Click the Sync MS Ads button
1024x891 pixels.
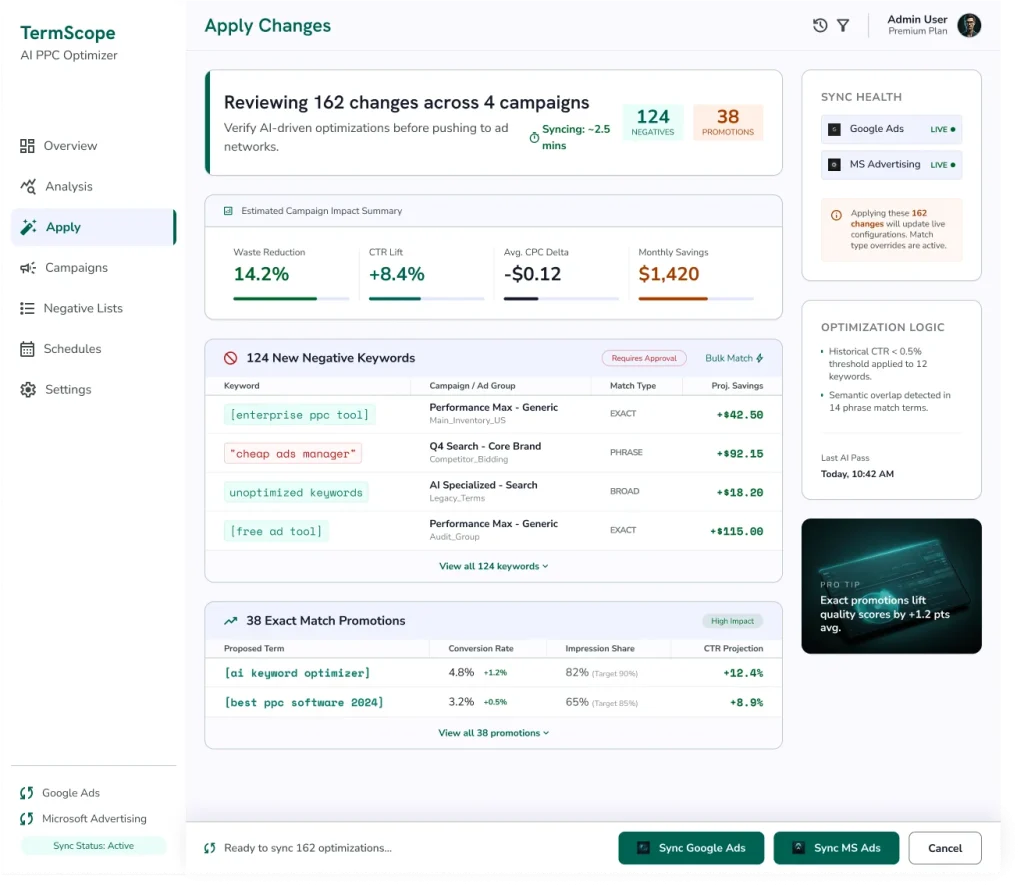(836, 848)
